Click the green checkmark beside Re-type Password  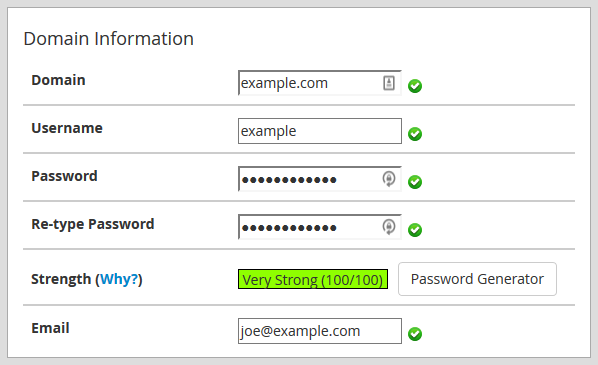(x=415, y=230)
